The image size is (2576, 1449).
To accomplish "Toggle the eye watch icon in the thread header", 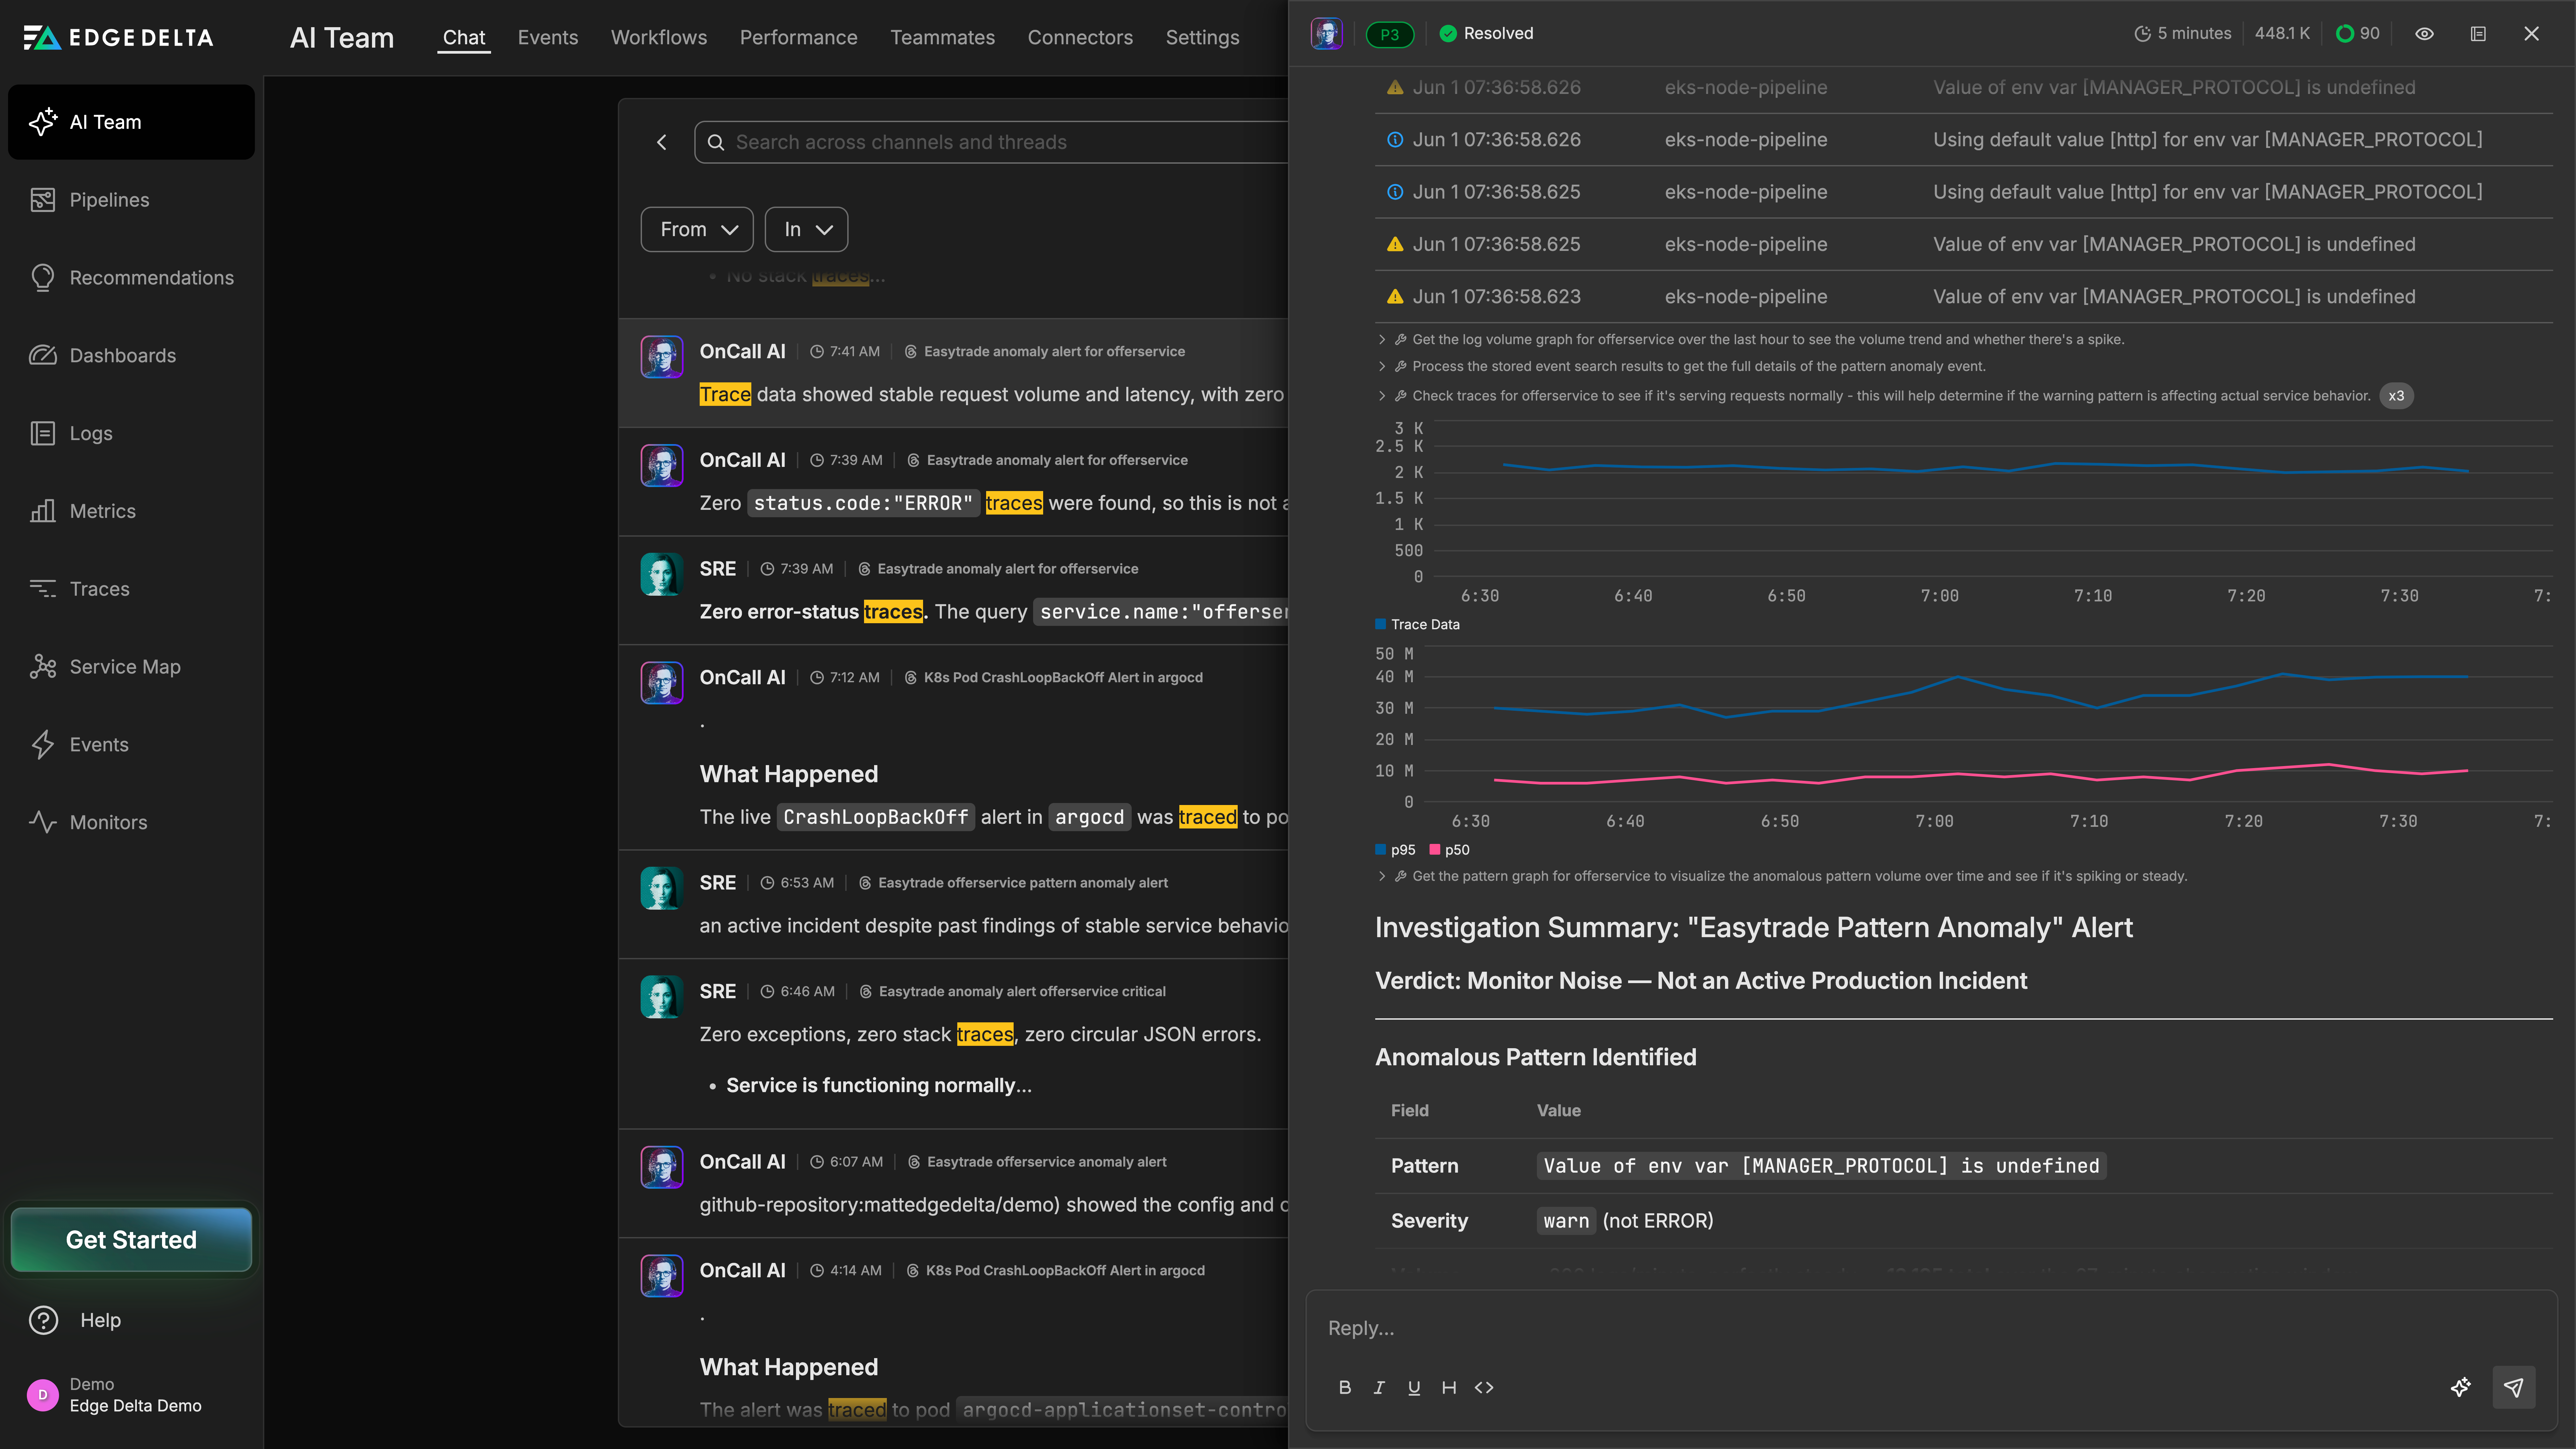I will pyautogui.click(x=2424, y=34).
